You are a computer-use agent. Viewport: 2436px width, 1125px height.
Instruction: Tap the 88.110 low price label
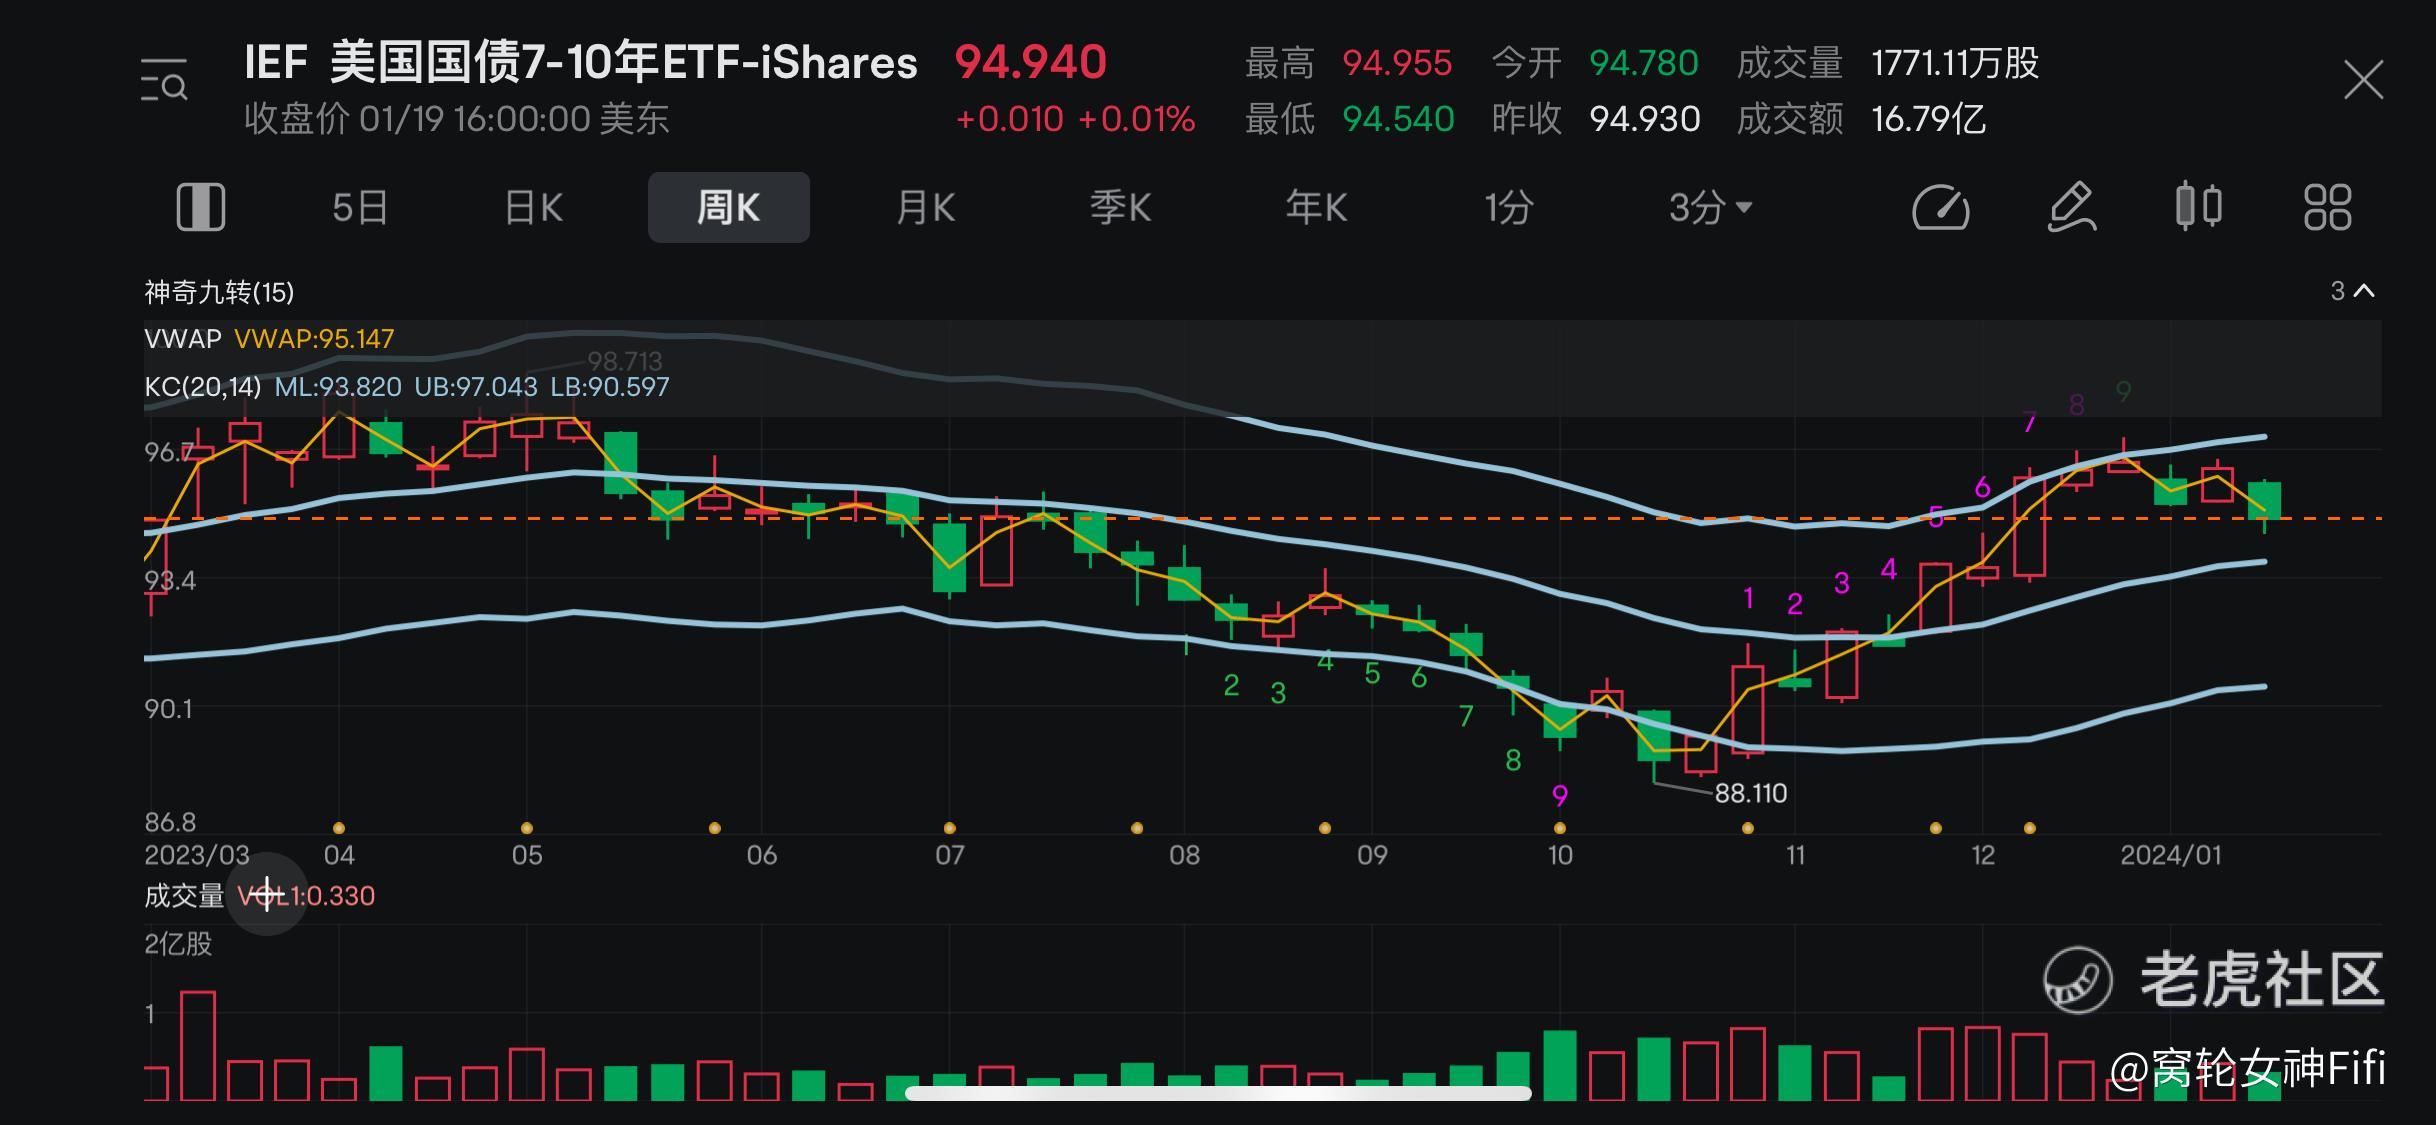tap(1751, 794)
